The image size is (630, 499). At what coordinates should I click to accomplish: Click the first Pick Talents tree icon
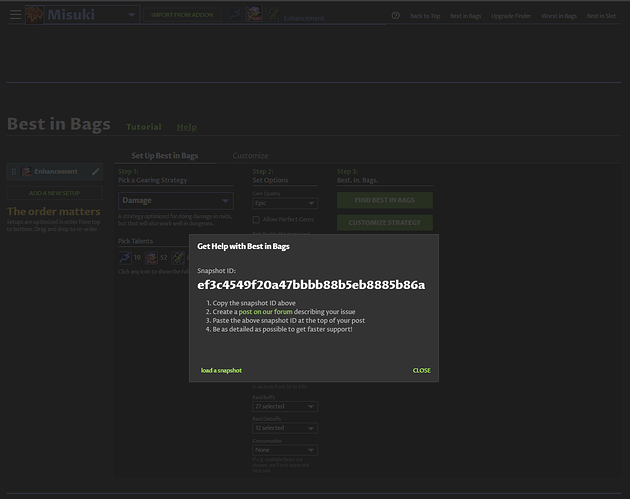point(125,258)
